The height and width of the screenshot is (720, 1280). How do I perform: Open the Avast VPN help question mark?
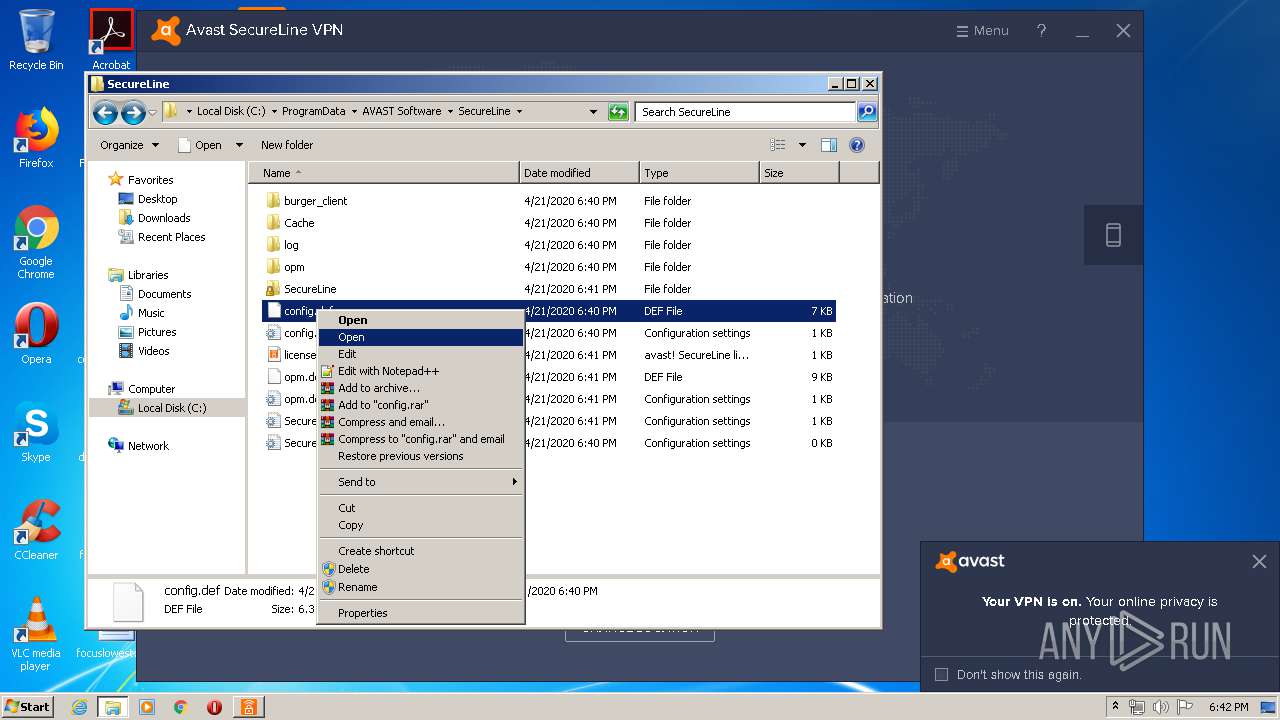(x=1041, y=31)
